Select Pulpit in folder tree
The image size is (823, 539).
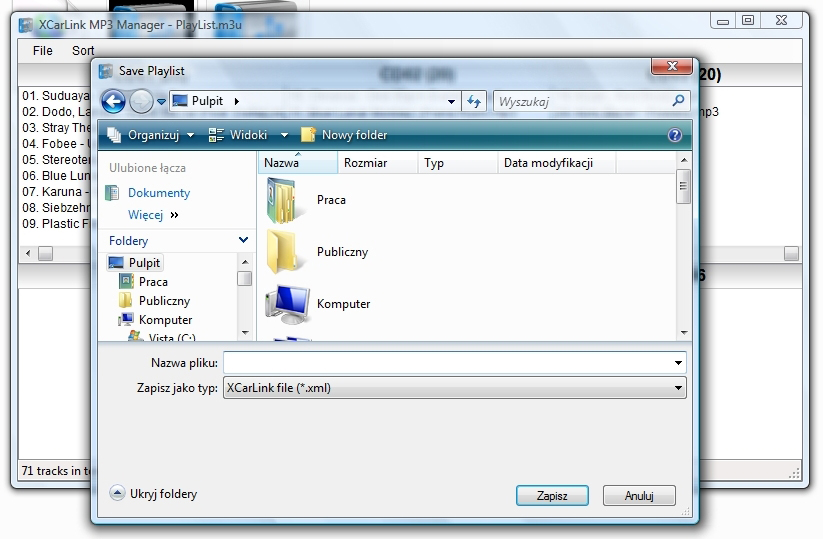point(135,262)
